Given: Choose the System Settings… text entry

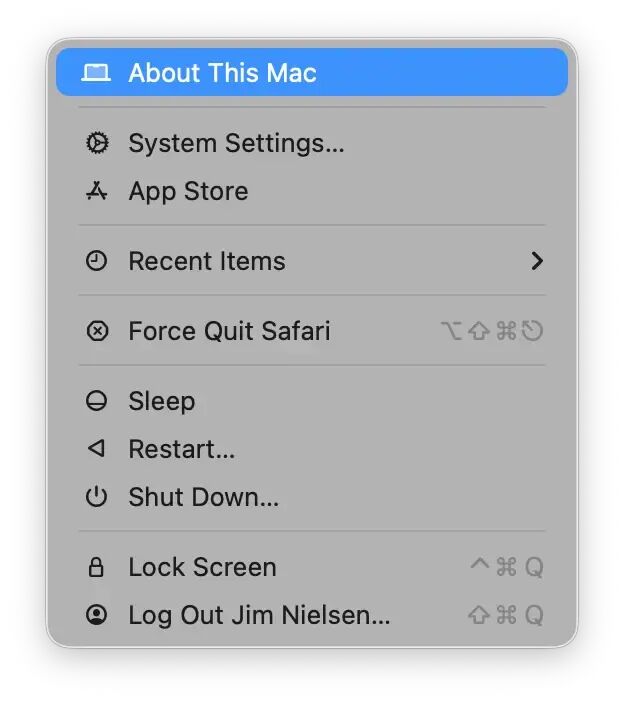Looking at the screenshot, I should click(x=236, y=143).
